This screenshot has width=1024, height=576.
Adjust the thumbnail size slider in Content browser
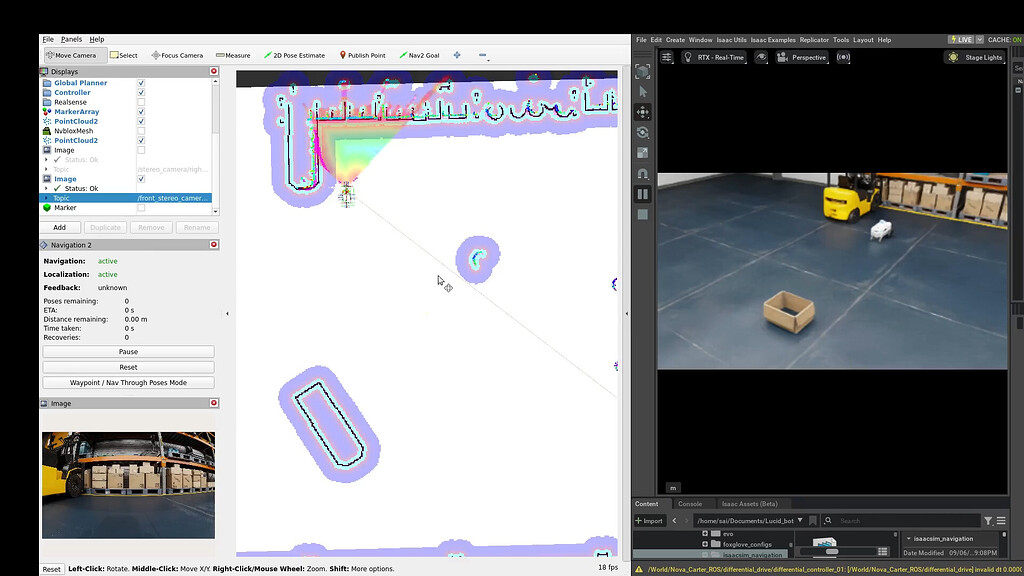pyautogui.click(x=833, y=551)
